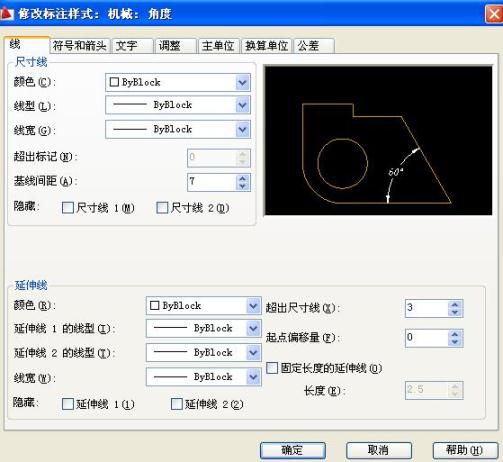Switch to the 符号和箭头 tab
This screenshot has width=503, height=462.
pyautogui.click(x=80, y=46)
